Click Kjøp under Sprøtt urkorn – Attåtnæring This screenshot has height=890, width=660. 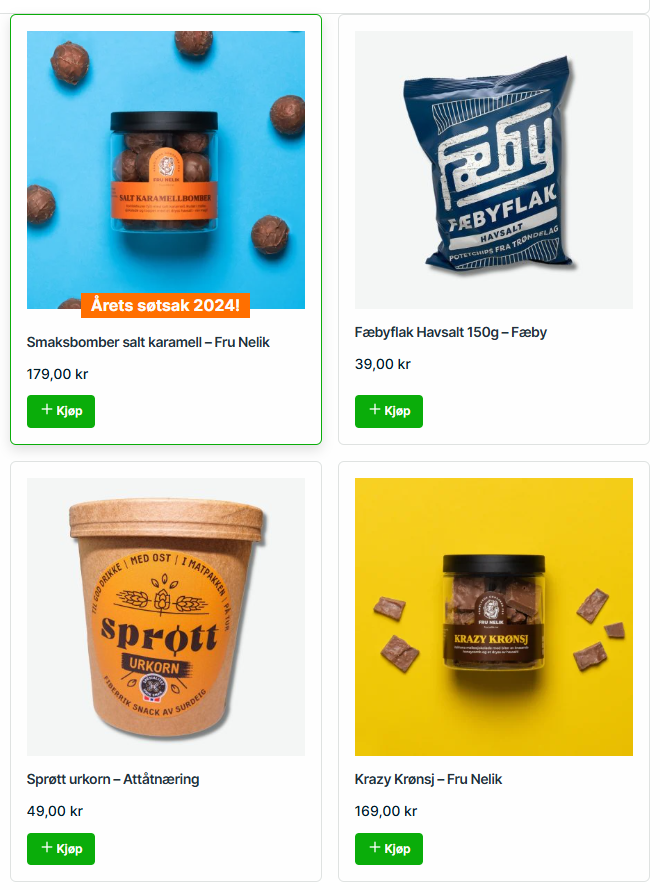coord(61,849)
